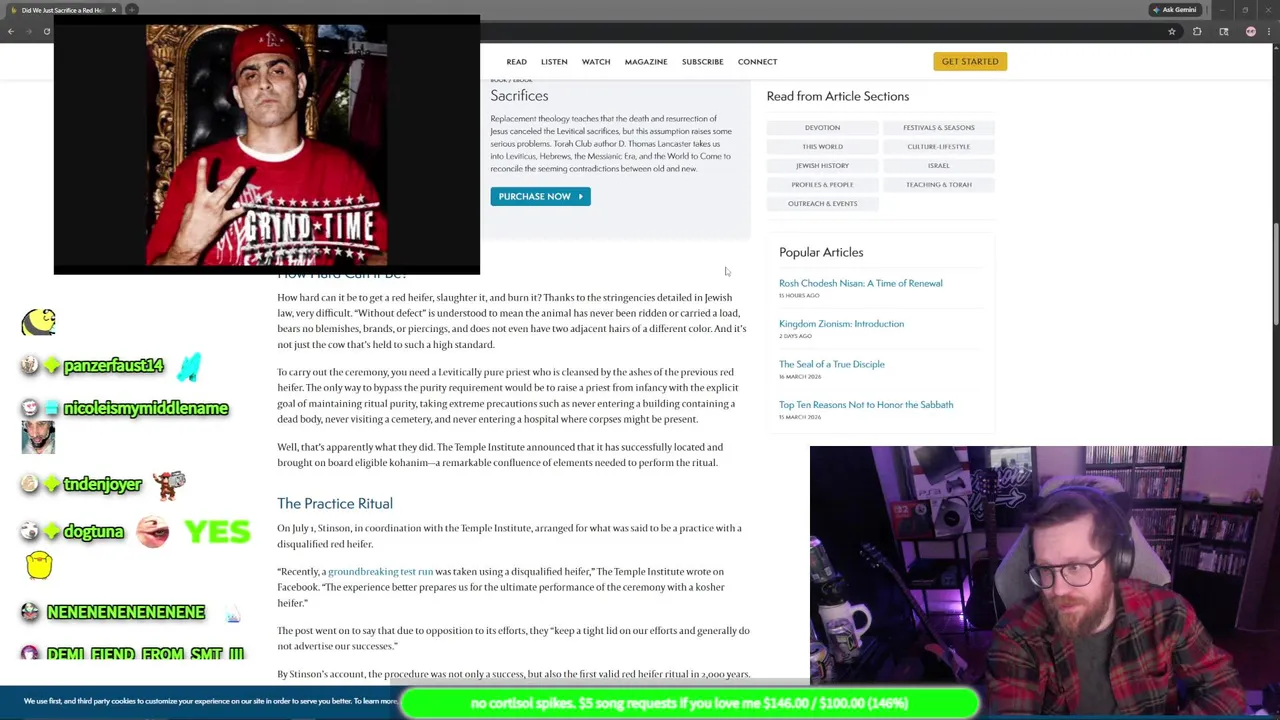Click the green YES chat message
This screenshot has width=1280, height=720.
[x=217, y=532]
